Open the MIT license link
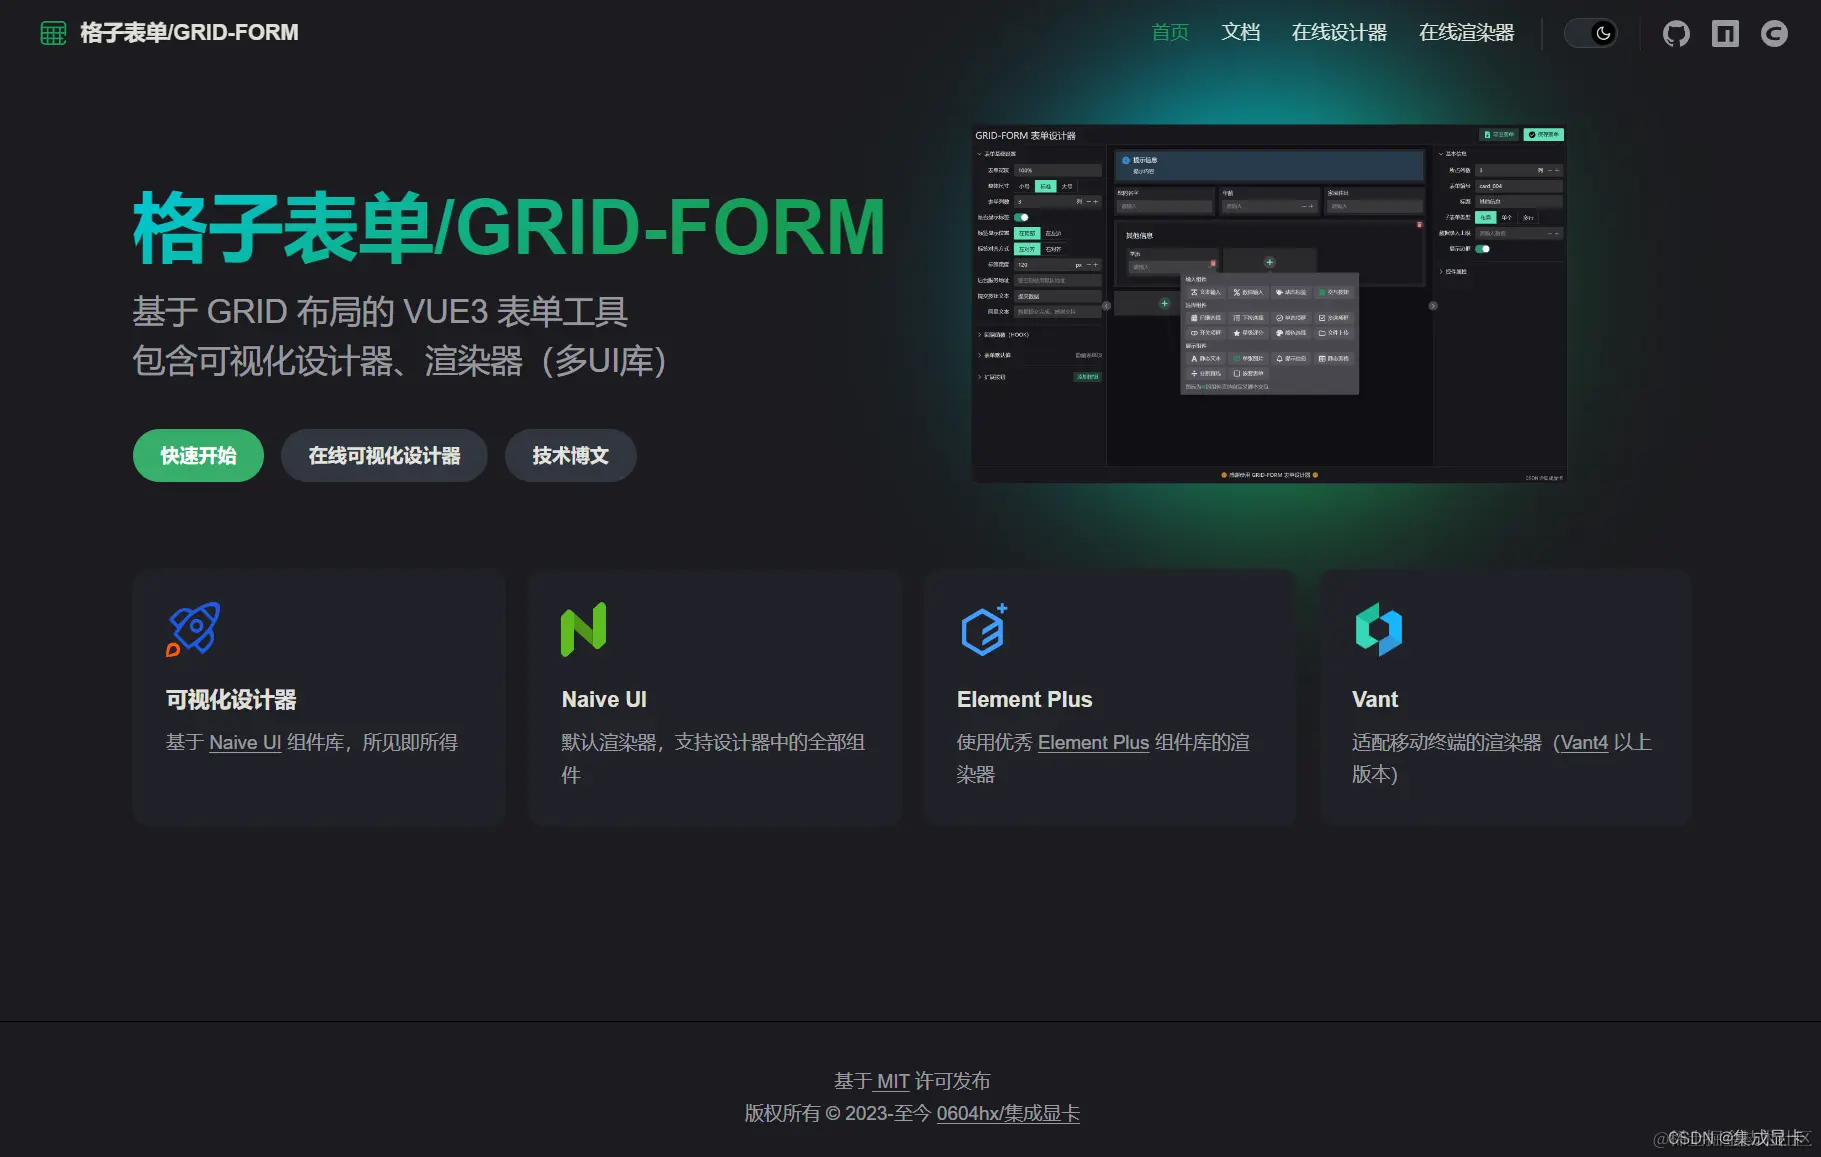Viewport: 1821px width, 1157px height. coord(893,1081)
